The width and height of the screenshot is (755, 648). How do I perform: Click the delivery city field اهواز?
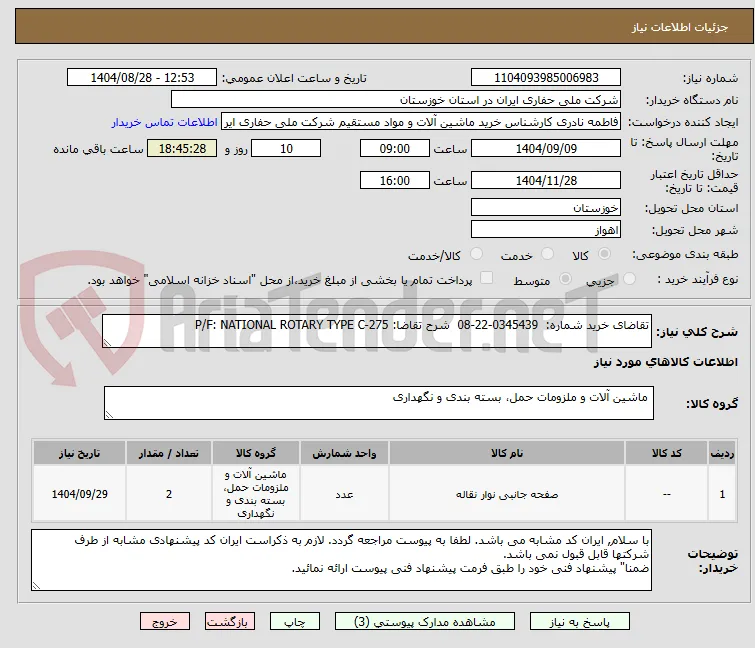click(x=546, y=230)
